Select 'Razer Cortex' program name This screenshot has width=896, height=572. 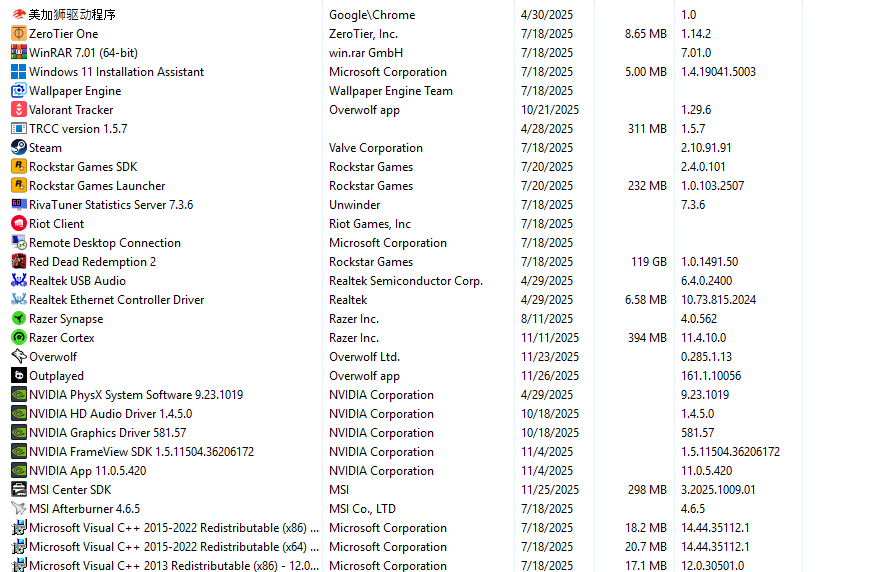[62, 337]
